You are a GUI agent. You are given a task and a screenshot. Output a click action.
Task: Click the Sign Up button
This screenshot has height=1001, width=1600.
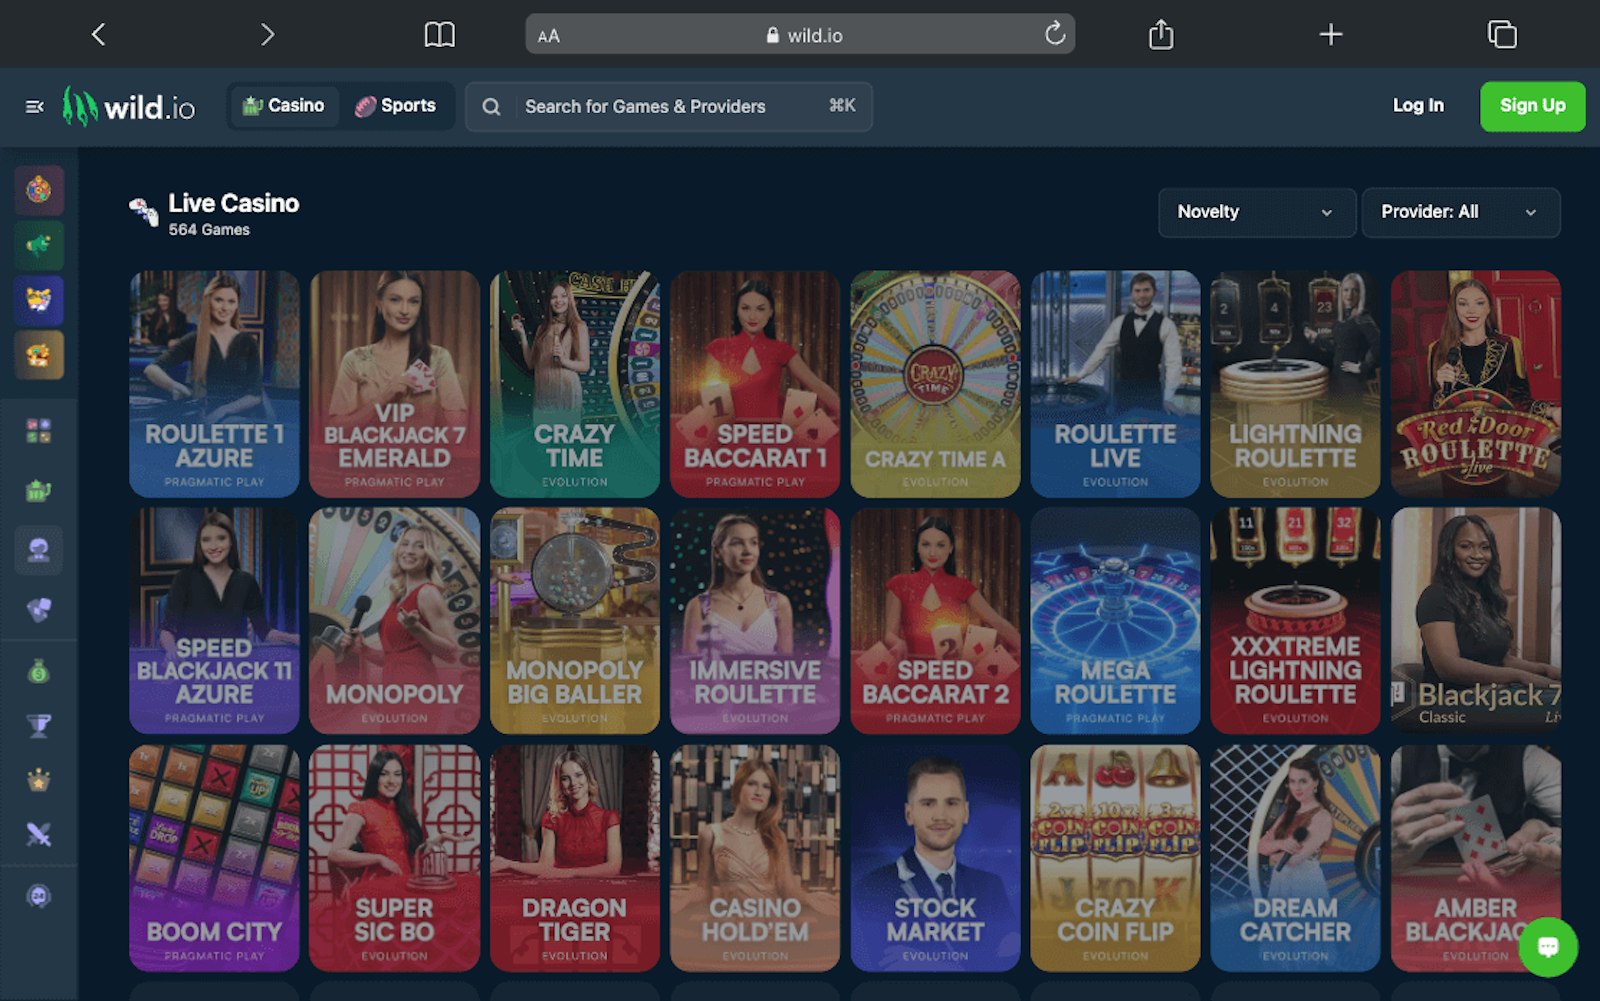coord(1532,106)
